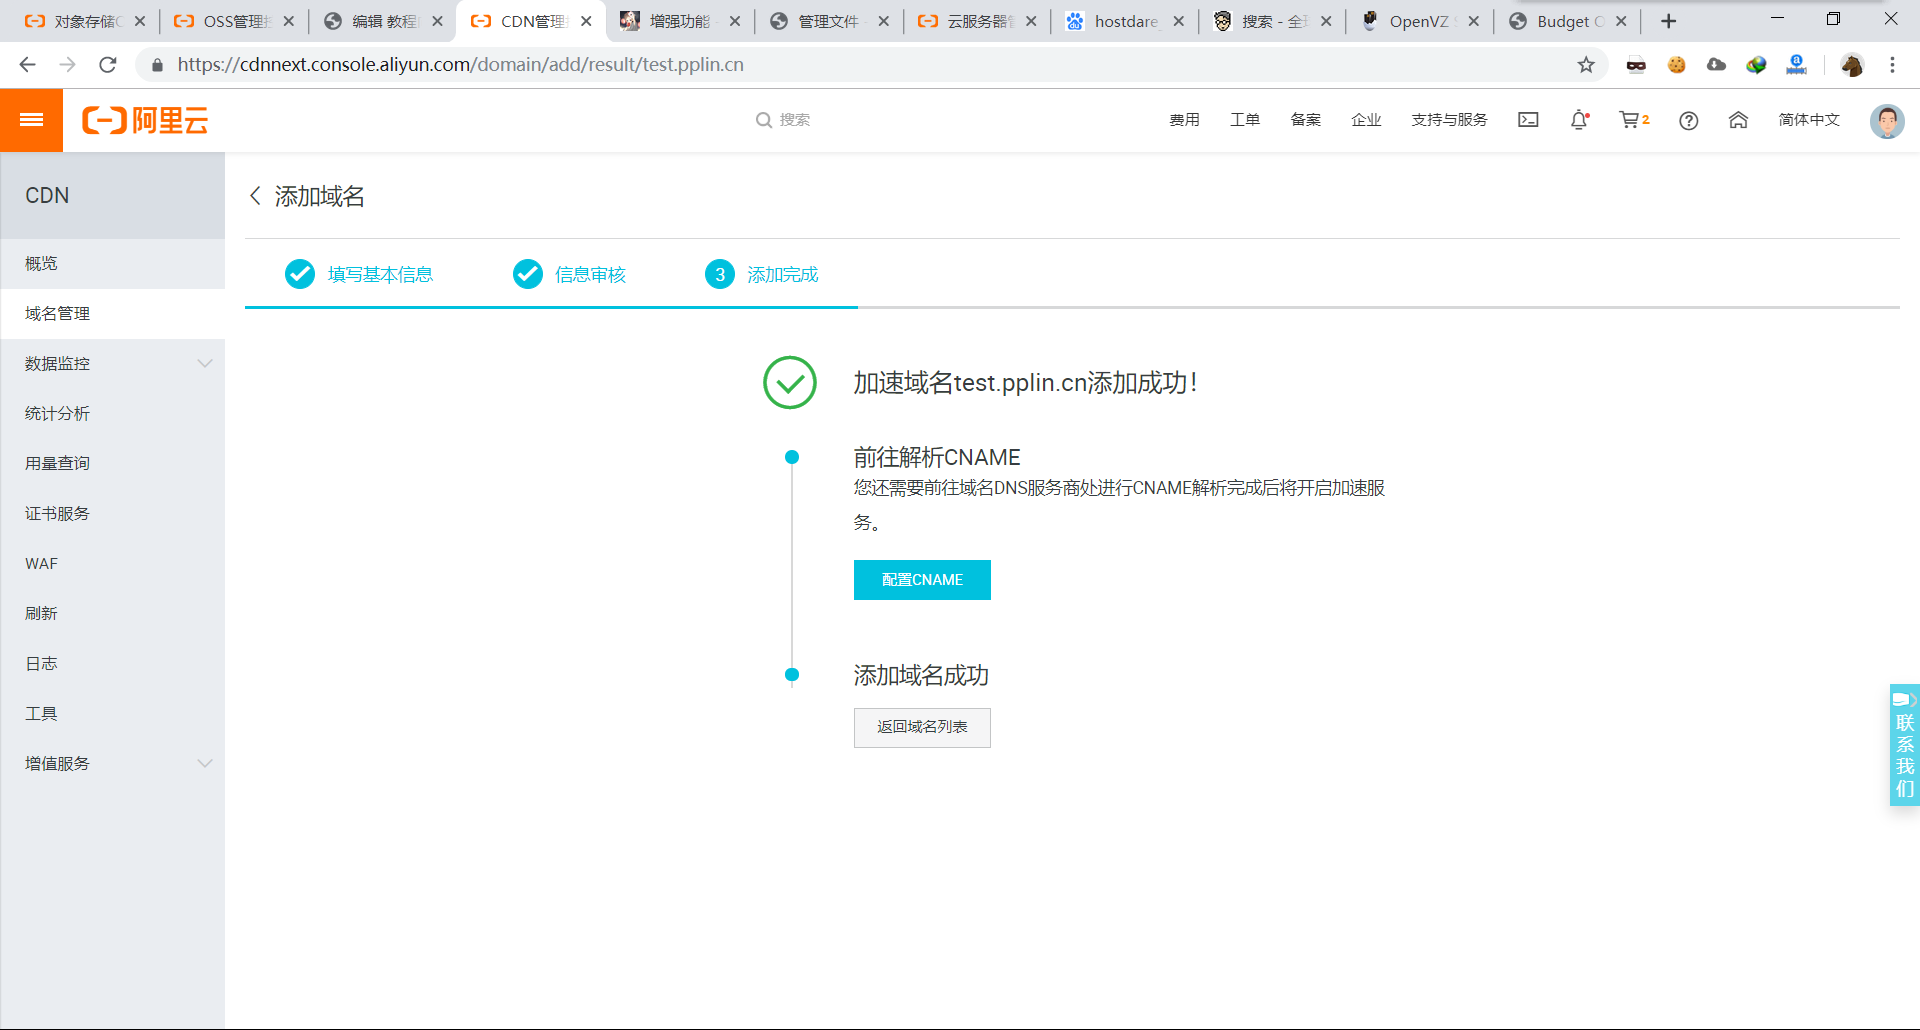Image resolution: width=1920 pixels, height=1030 pixels.
Task: Open Chrome's three-dot menu
Action: point(1892,64)
